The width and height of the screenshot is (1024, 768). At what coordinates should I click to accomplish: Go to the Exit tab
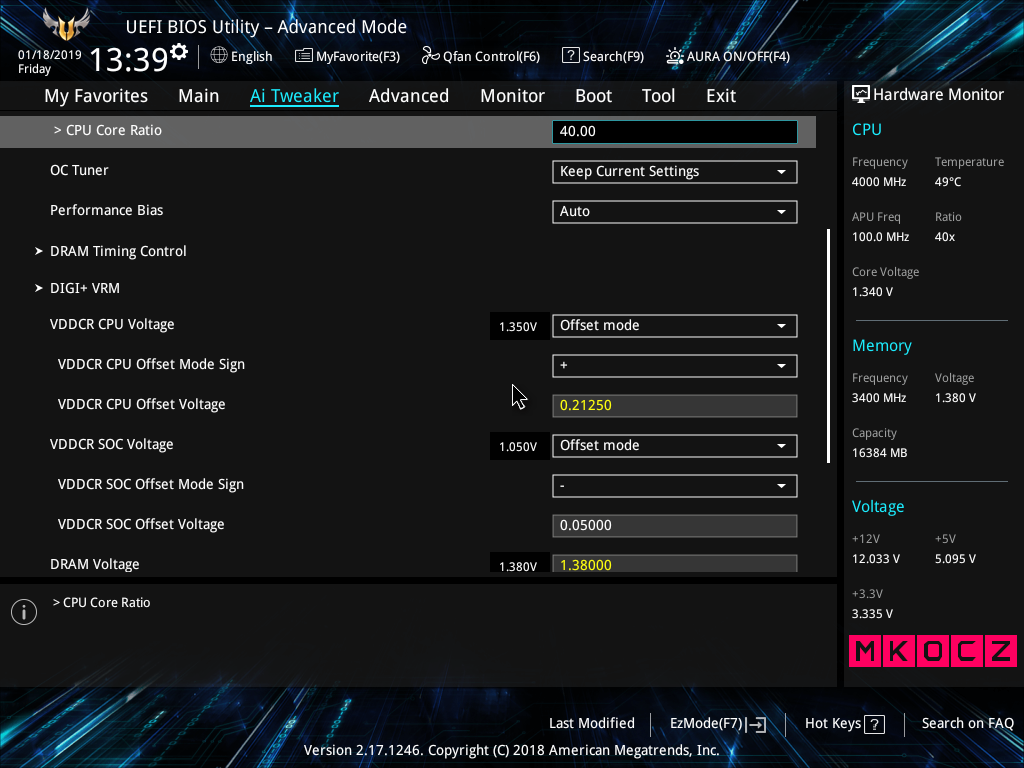pyautogui.click(x=721, y=96)
